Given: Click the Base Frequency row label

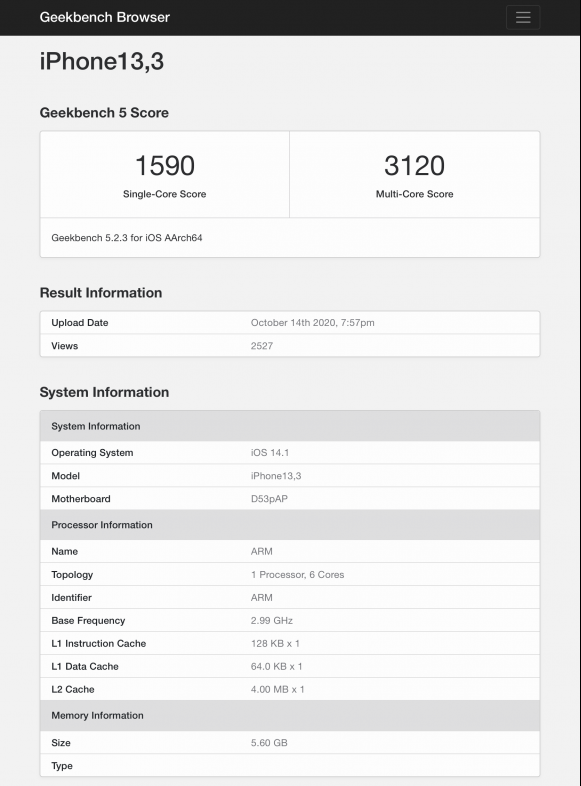Looking at the screenshot, I should click(x=88, y=621).
